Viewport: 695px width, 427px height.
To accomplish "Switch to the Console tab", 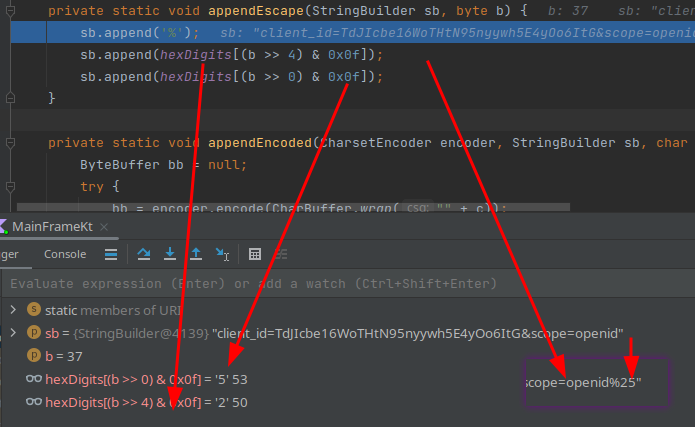I will coord(65,254).
